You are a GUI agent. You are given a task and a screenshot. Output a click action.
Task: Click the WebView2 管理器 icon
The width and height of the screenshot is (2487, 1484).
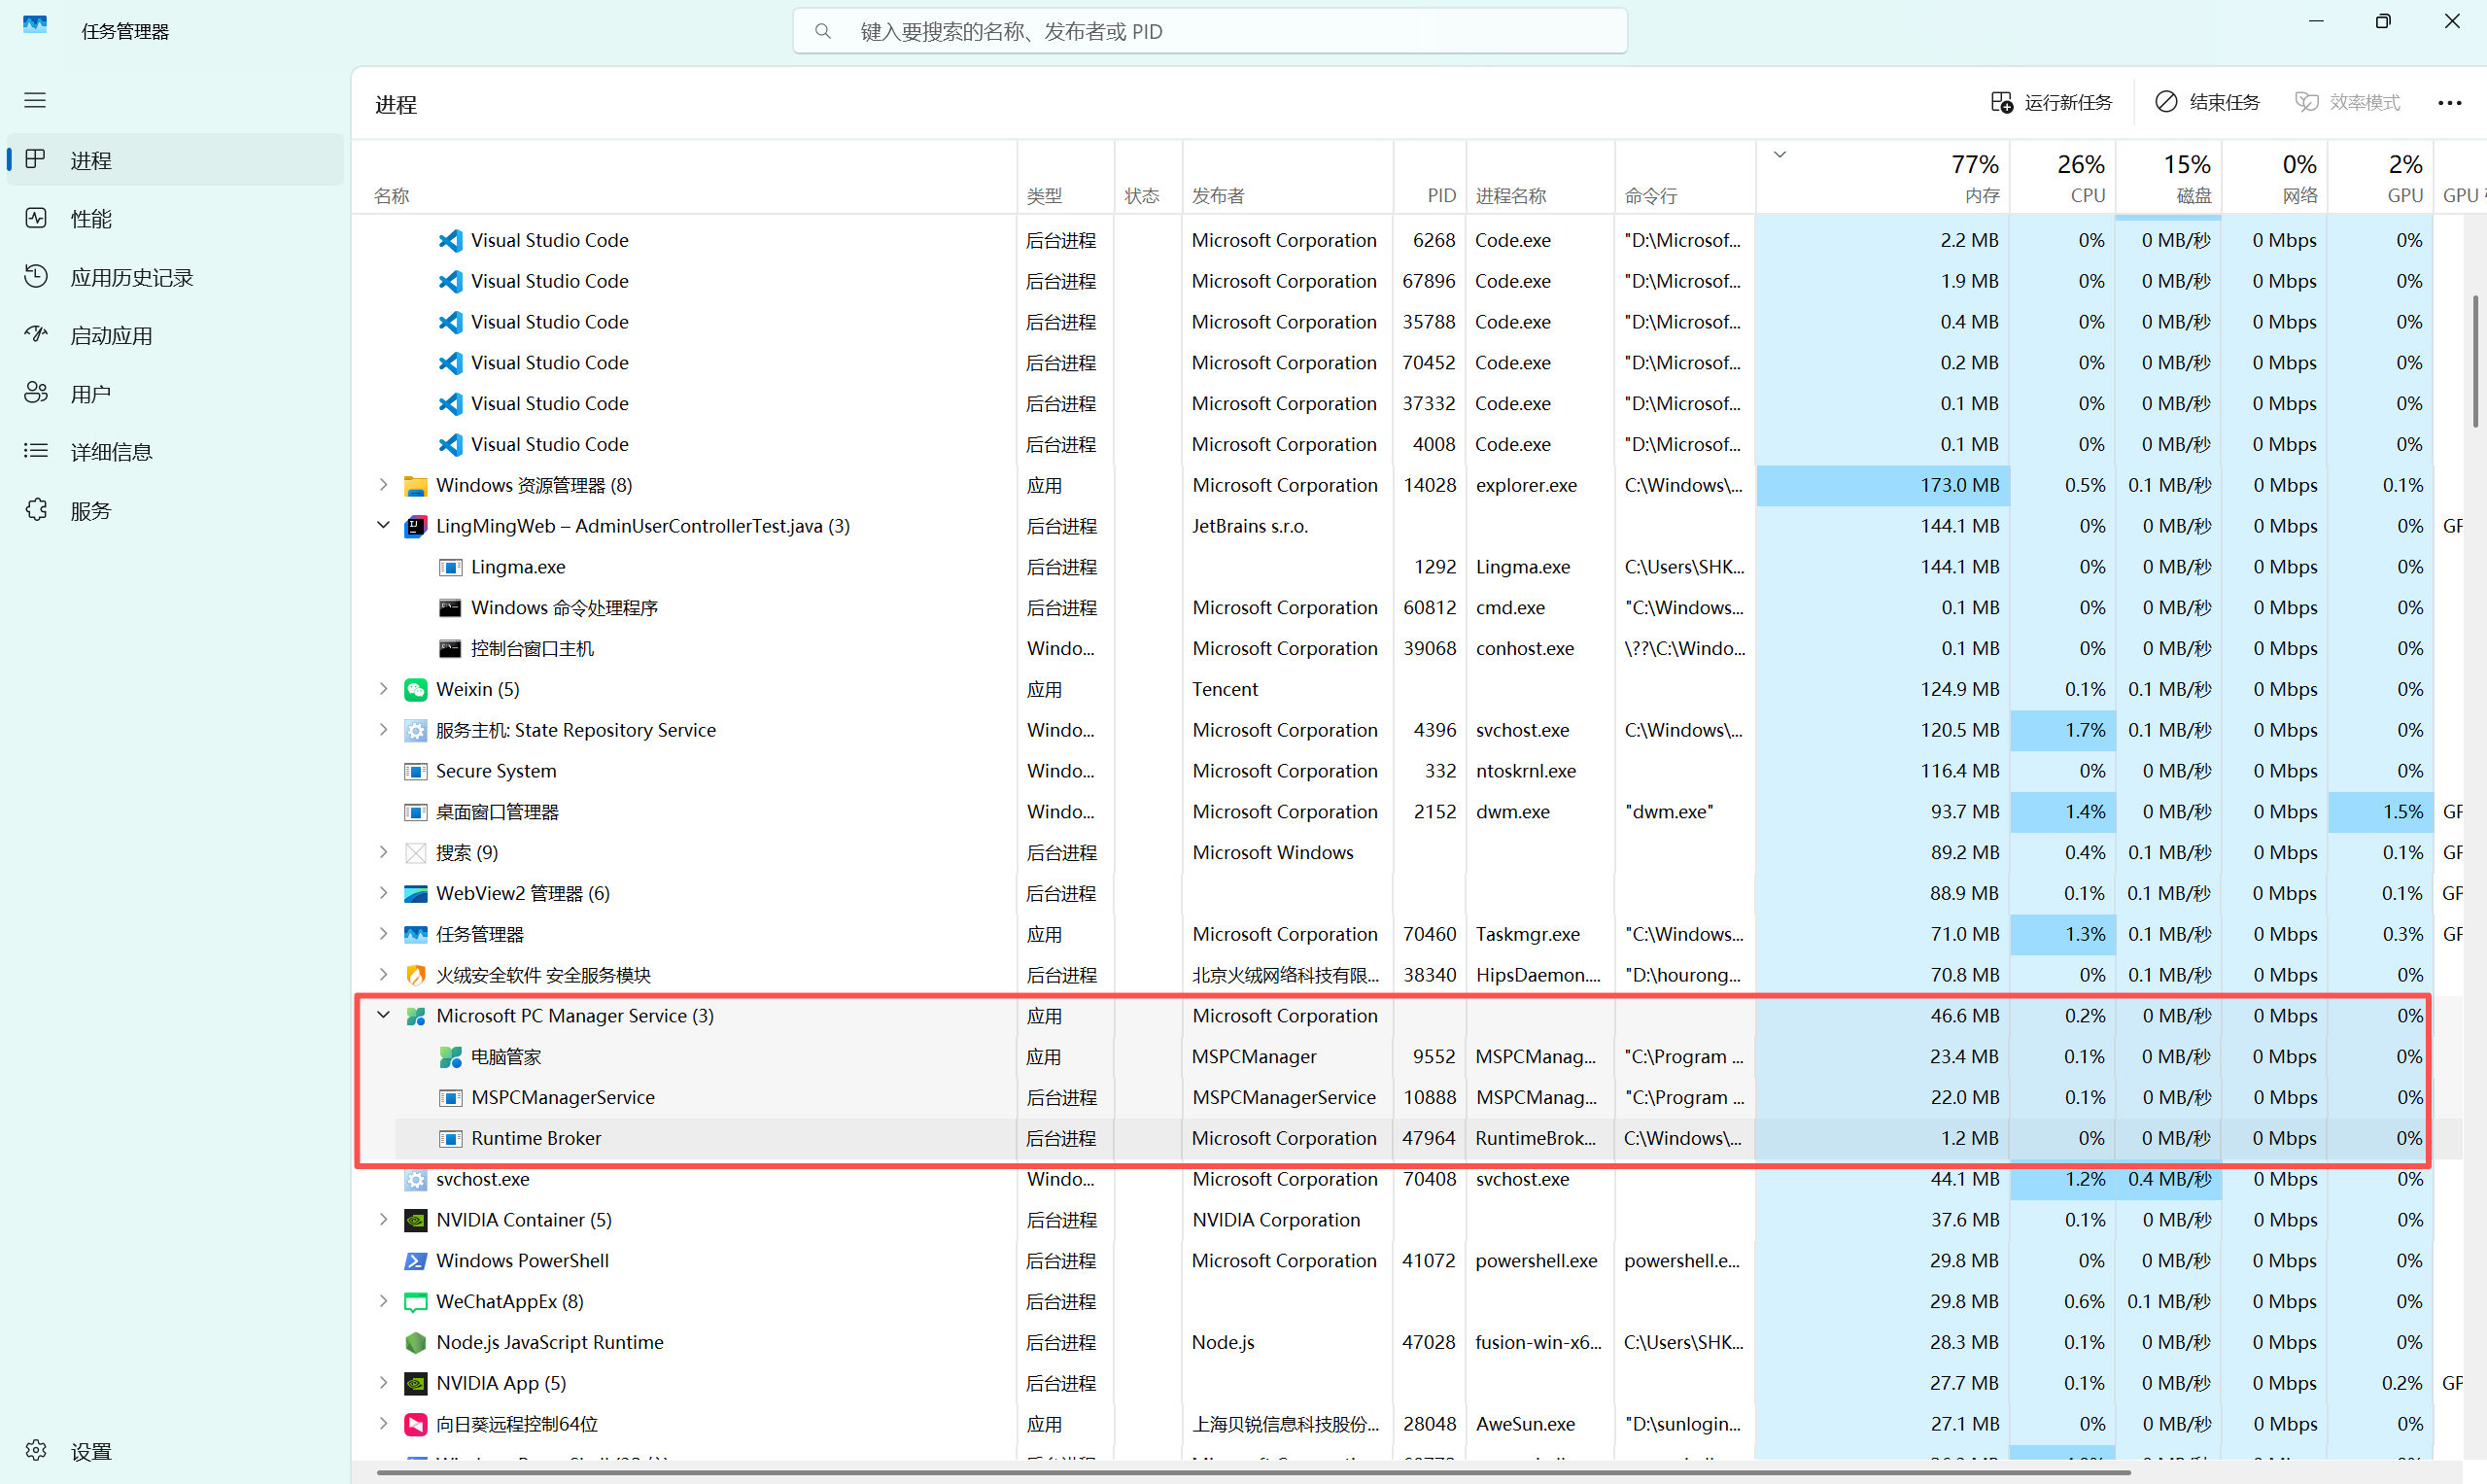click(x=415, y=894)
